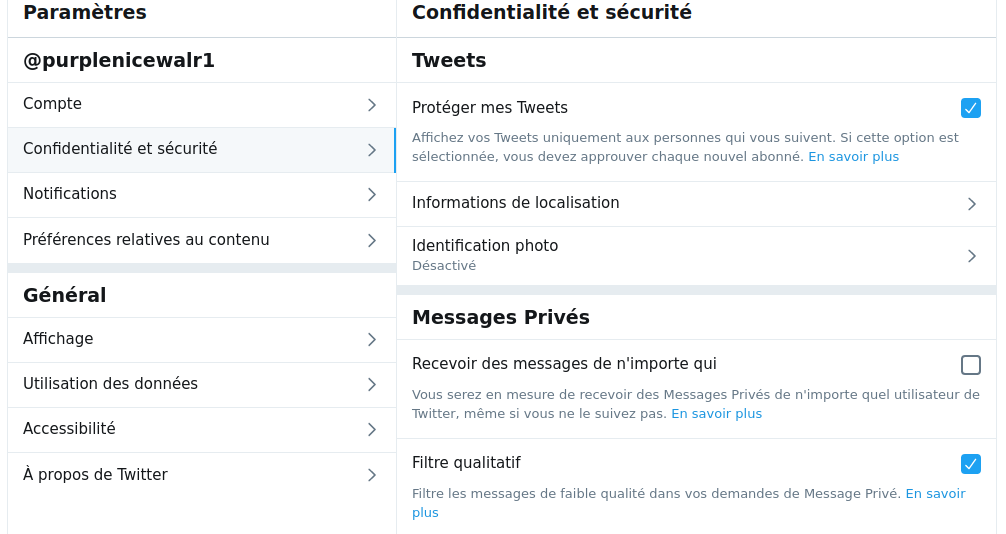Click the chevron arrow beside Compte
The image size is (1006, 534).
372,105
